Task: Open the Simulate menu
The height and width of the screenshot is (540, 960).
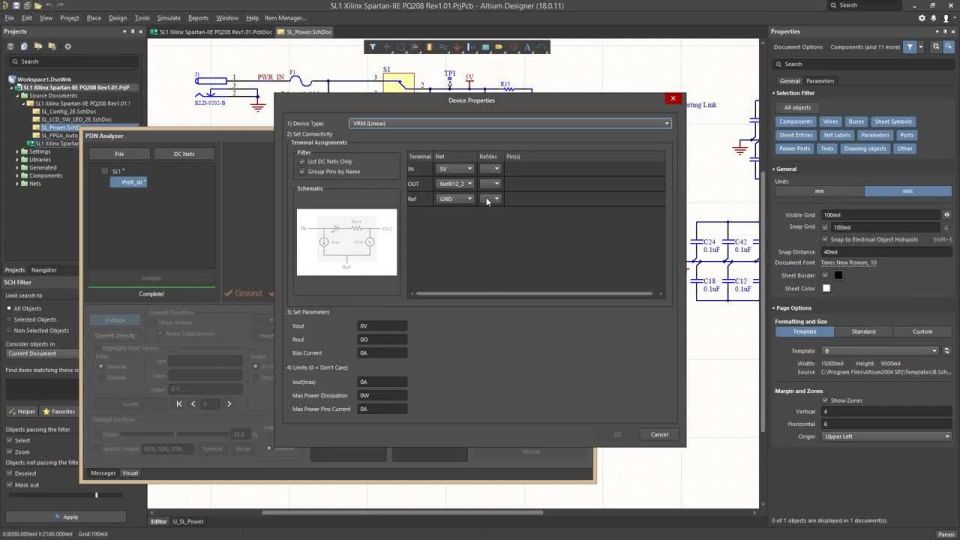Action: tap(168, 18)
